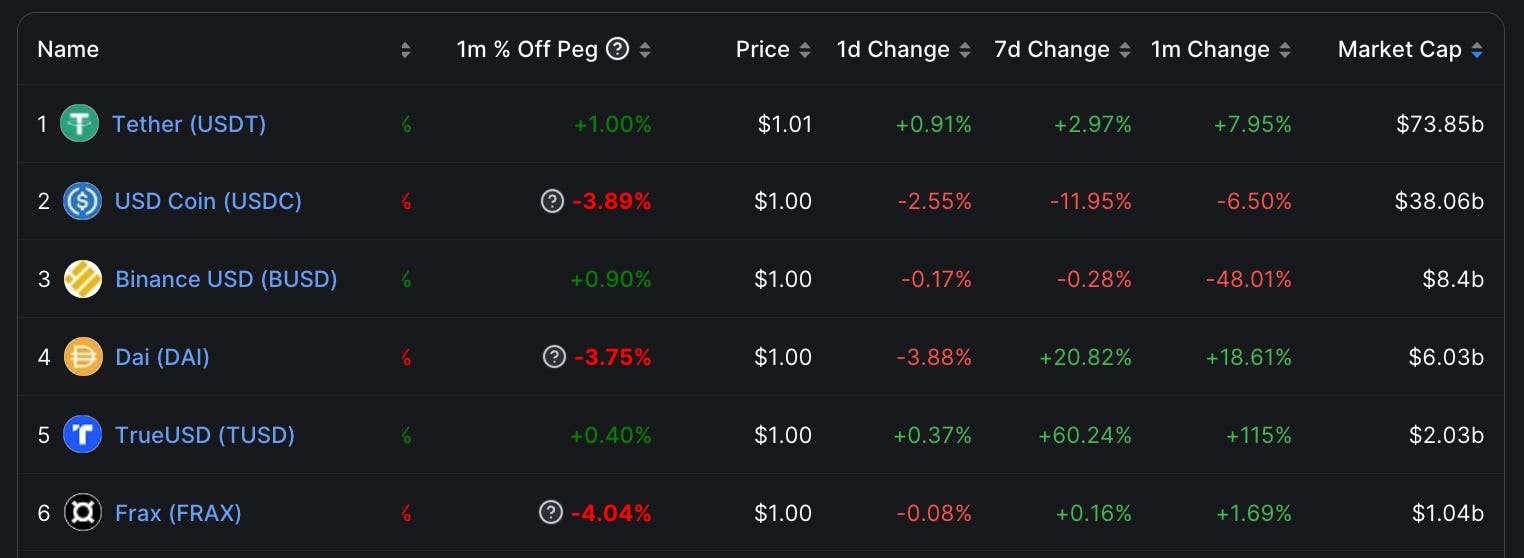This screenshot has height=558, width=1524.
Task: Open the Frax (FRAX) link
Action: (x=178, y=513)
